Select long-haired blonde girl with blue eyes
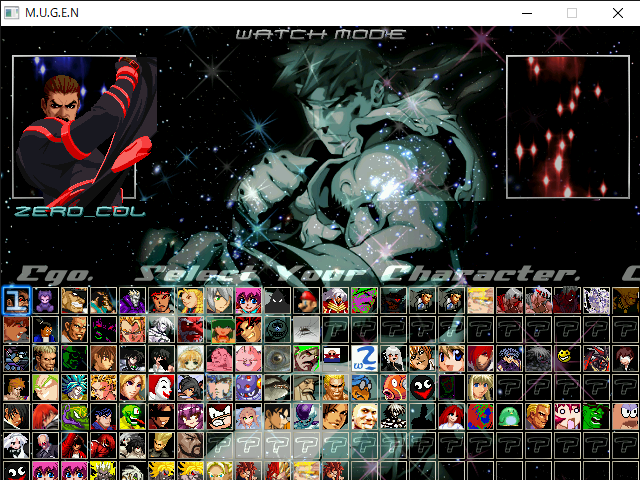The image size is (640, 480). pos(480,388)
